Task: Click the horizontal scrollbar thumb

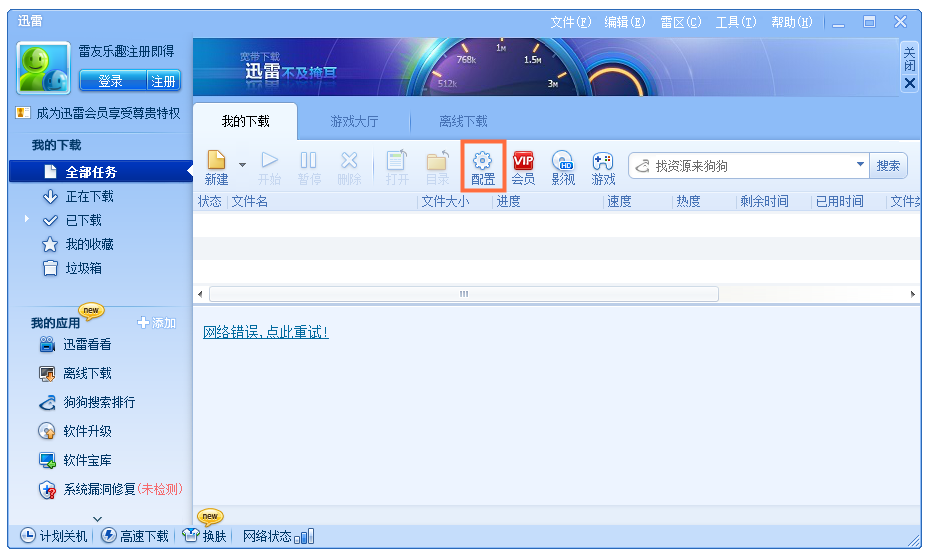Action: tap(464, 294)
